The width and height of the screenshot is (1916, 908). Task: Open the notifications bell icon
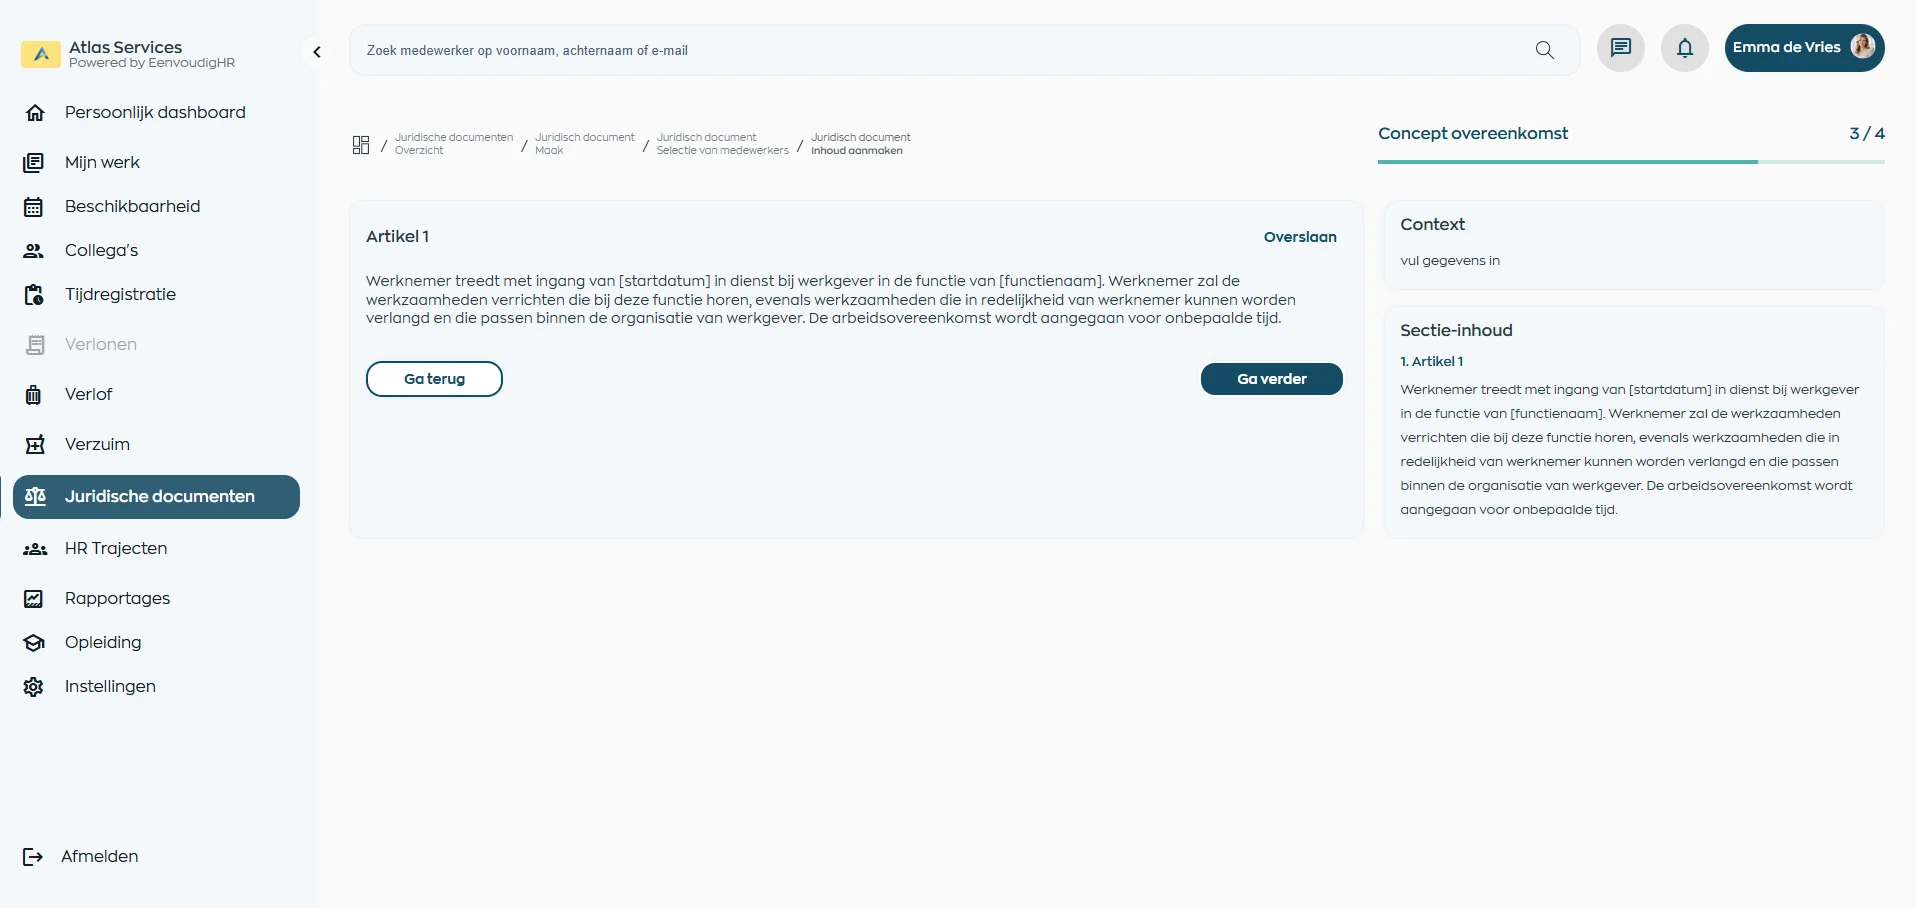click(x=1684, y=47)
